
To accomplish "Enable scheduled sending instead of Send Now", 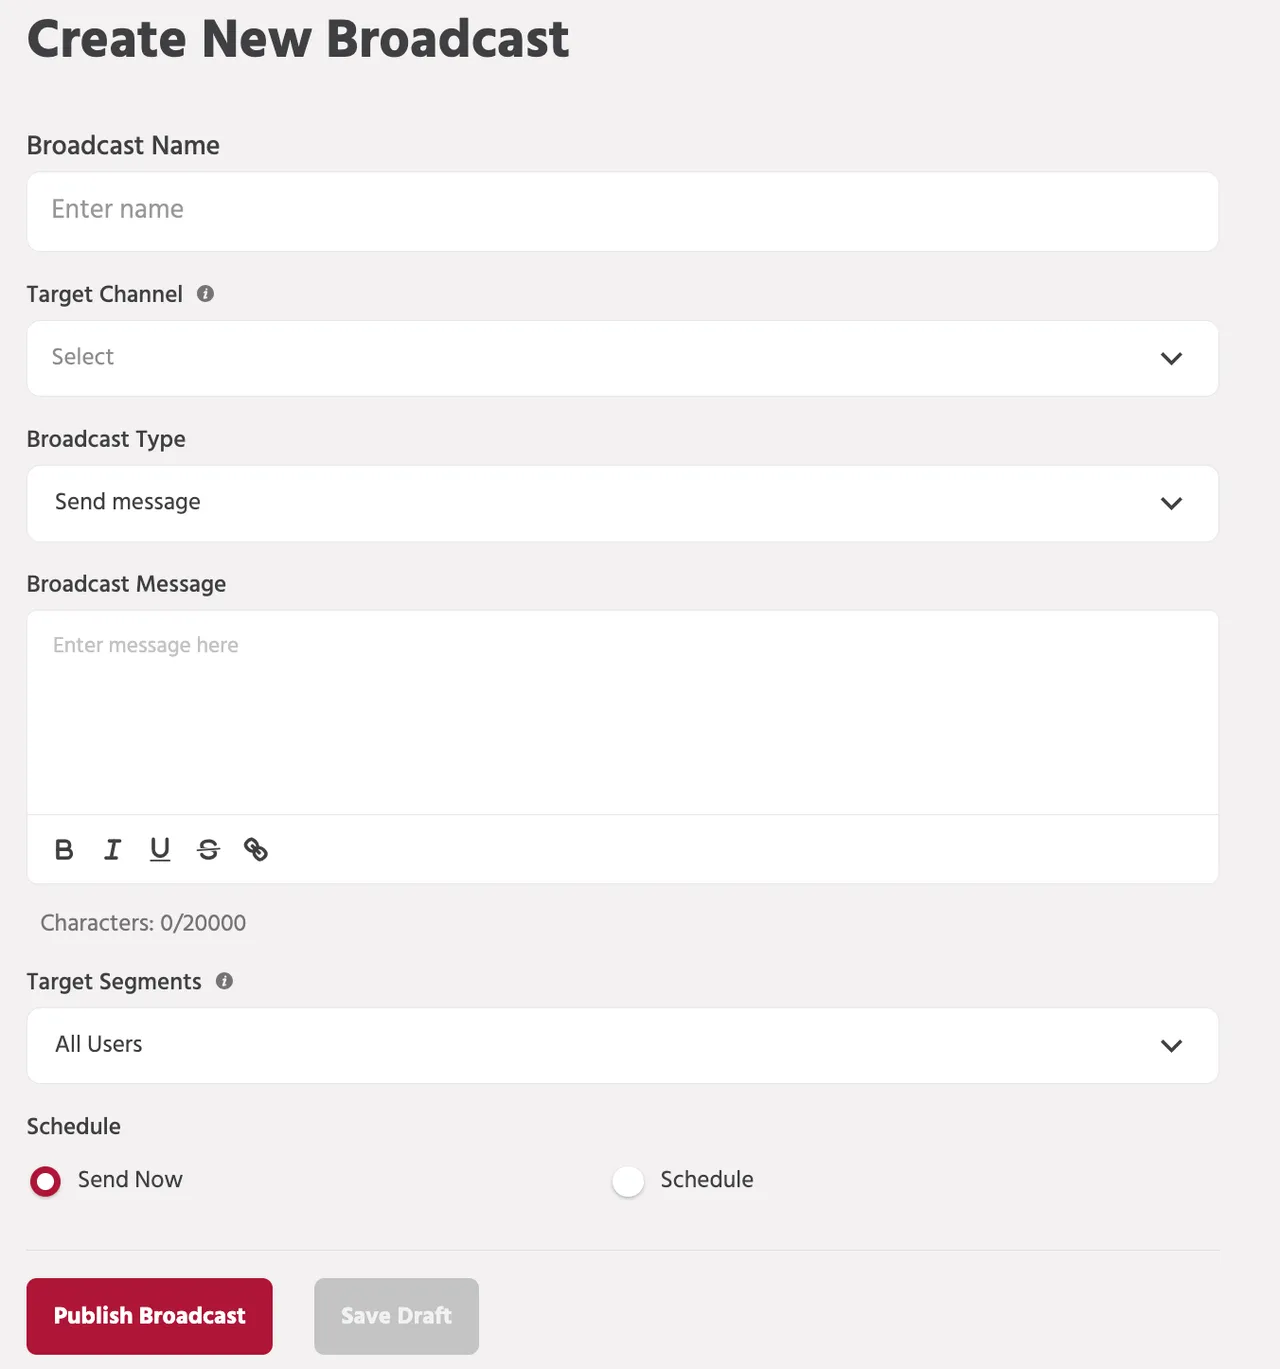I will [x=628, y=1181].
